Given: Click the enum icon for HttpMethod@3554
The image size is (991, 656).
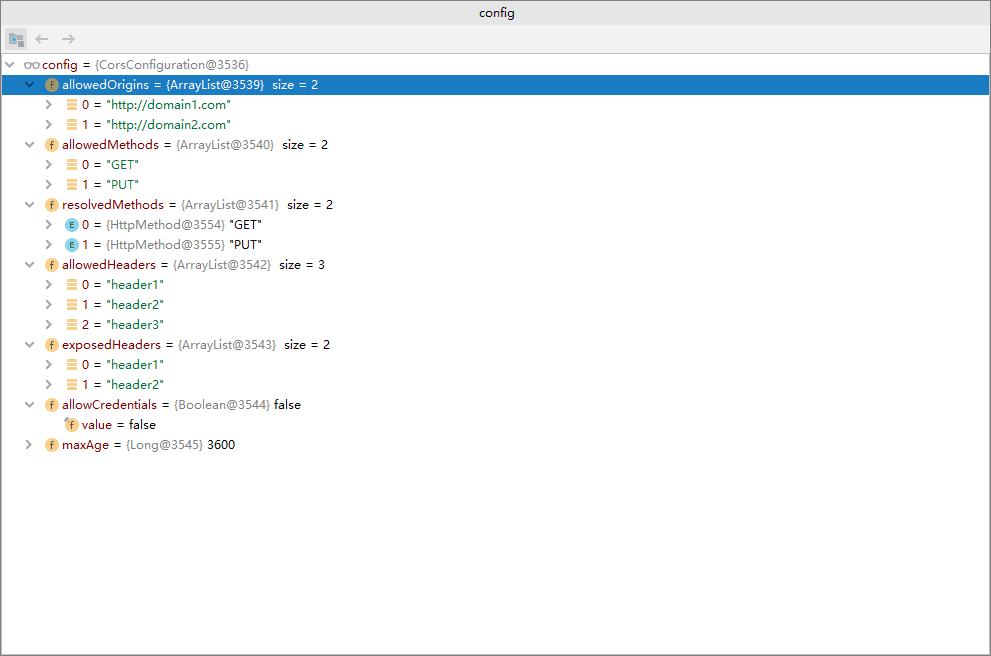Looking at the screenshot, I should (x=72, y=225).
